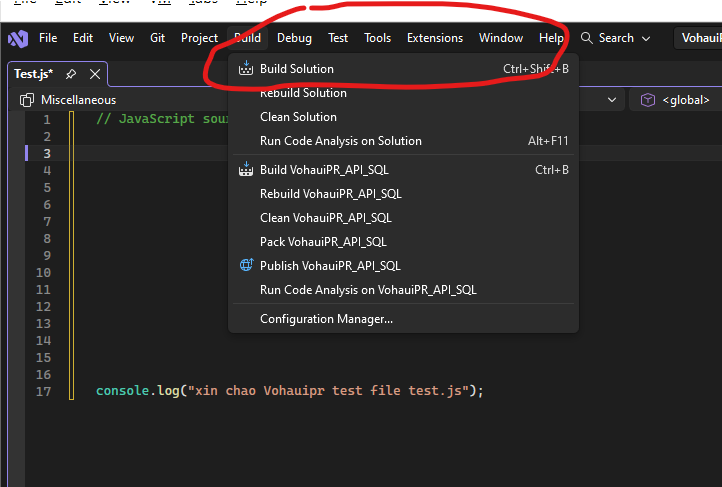This screenshot has height=487, width=722.
Task: Select Rebuild Solution from the Build menu
Action: [303, 93]
